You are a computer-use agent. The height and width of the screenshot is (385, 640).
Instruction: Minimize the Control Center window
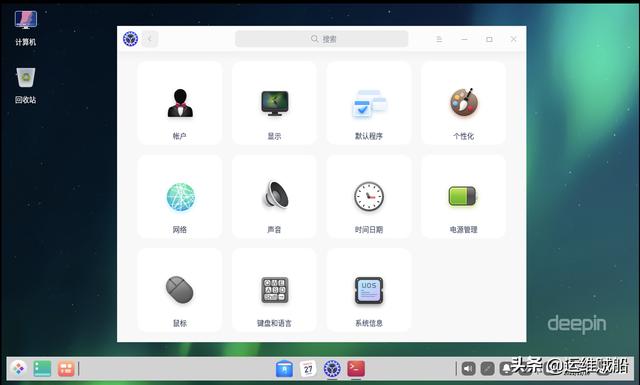pyautogui.click(x=464, y=39)
